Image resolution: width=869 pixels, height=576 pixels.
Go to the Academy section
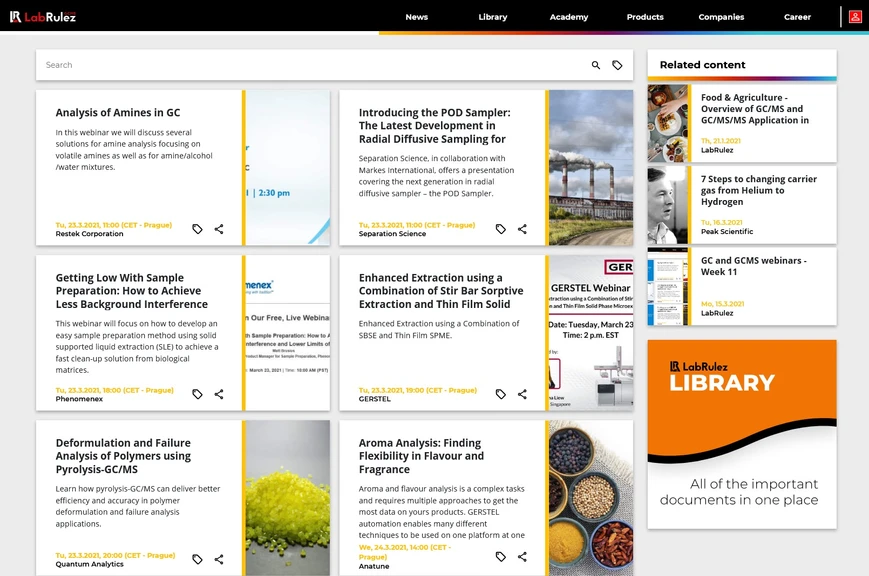pyautogui.click(x=569, y=17)
